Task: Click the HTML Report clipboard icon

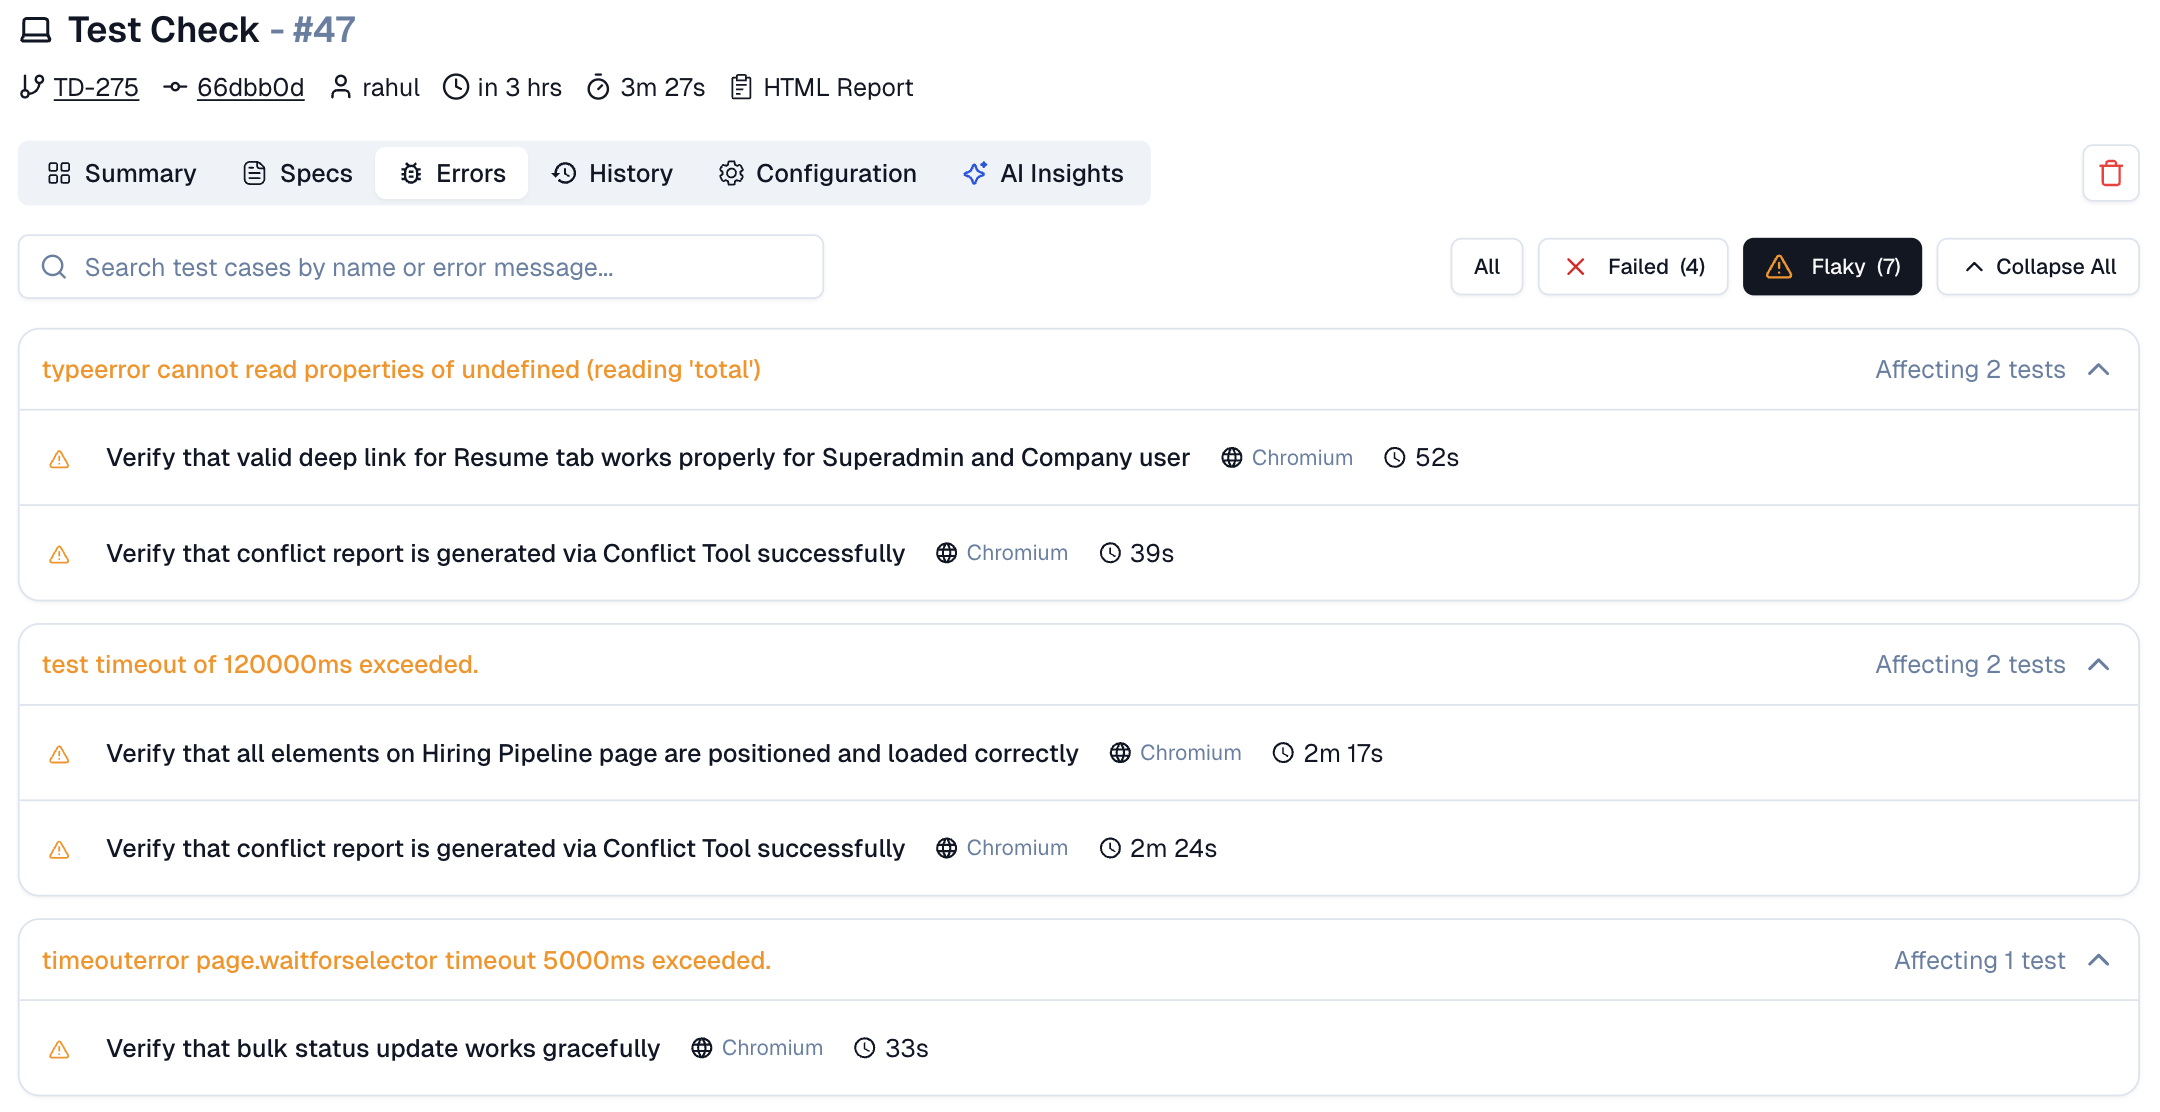Action: click(x=740, y=87)
